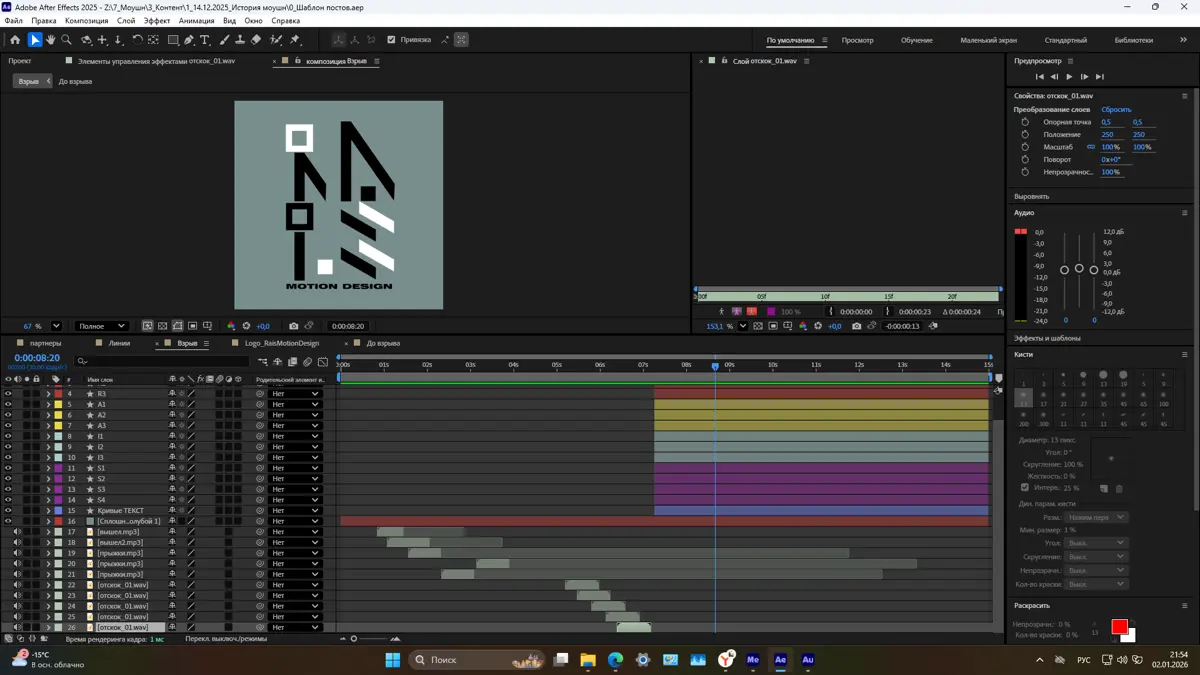
Task: Open parent dropdown for layer S4
Action: 295,500
